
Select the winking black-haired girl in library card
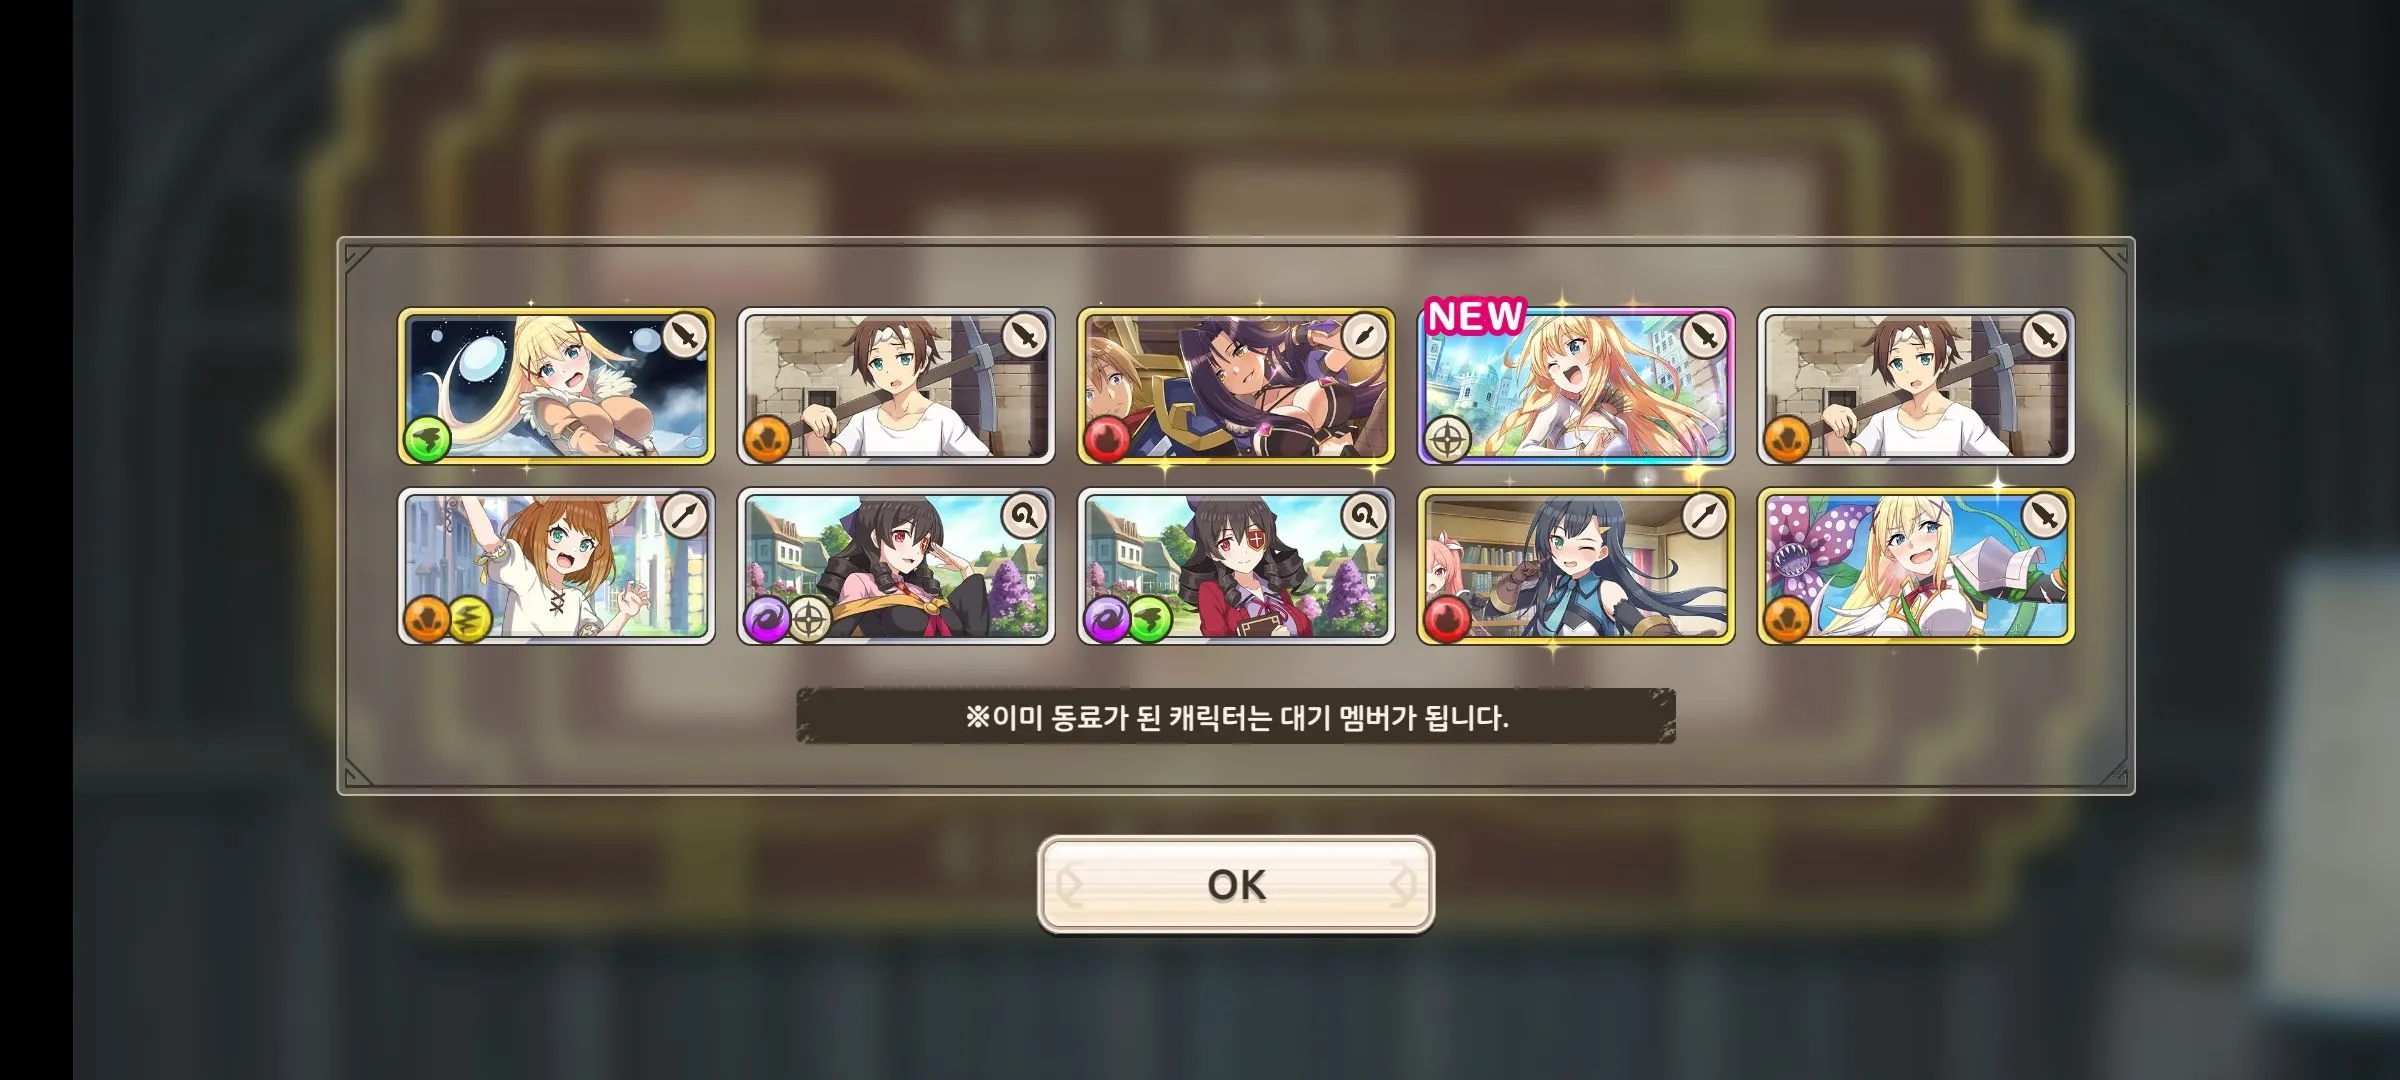(1576, 566)
